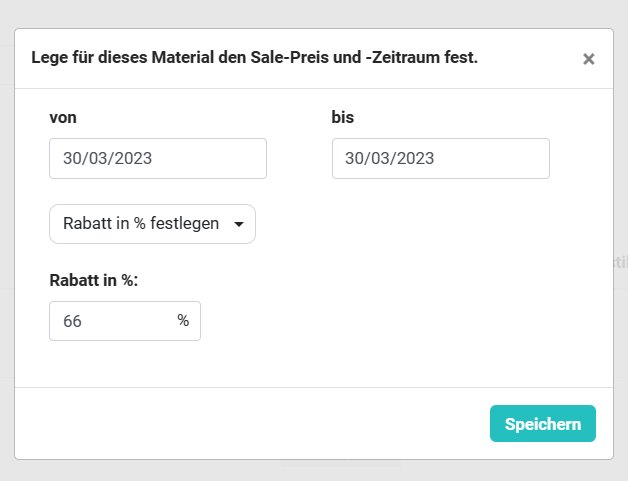Click the dialog heading about Sale-Preis und -Zeitraum

(255, 57)
